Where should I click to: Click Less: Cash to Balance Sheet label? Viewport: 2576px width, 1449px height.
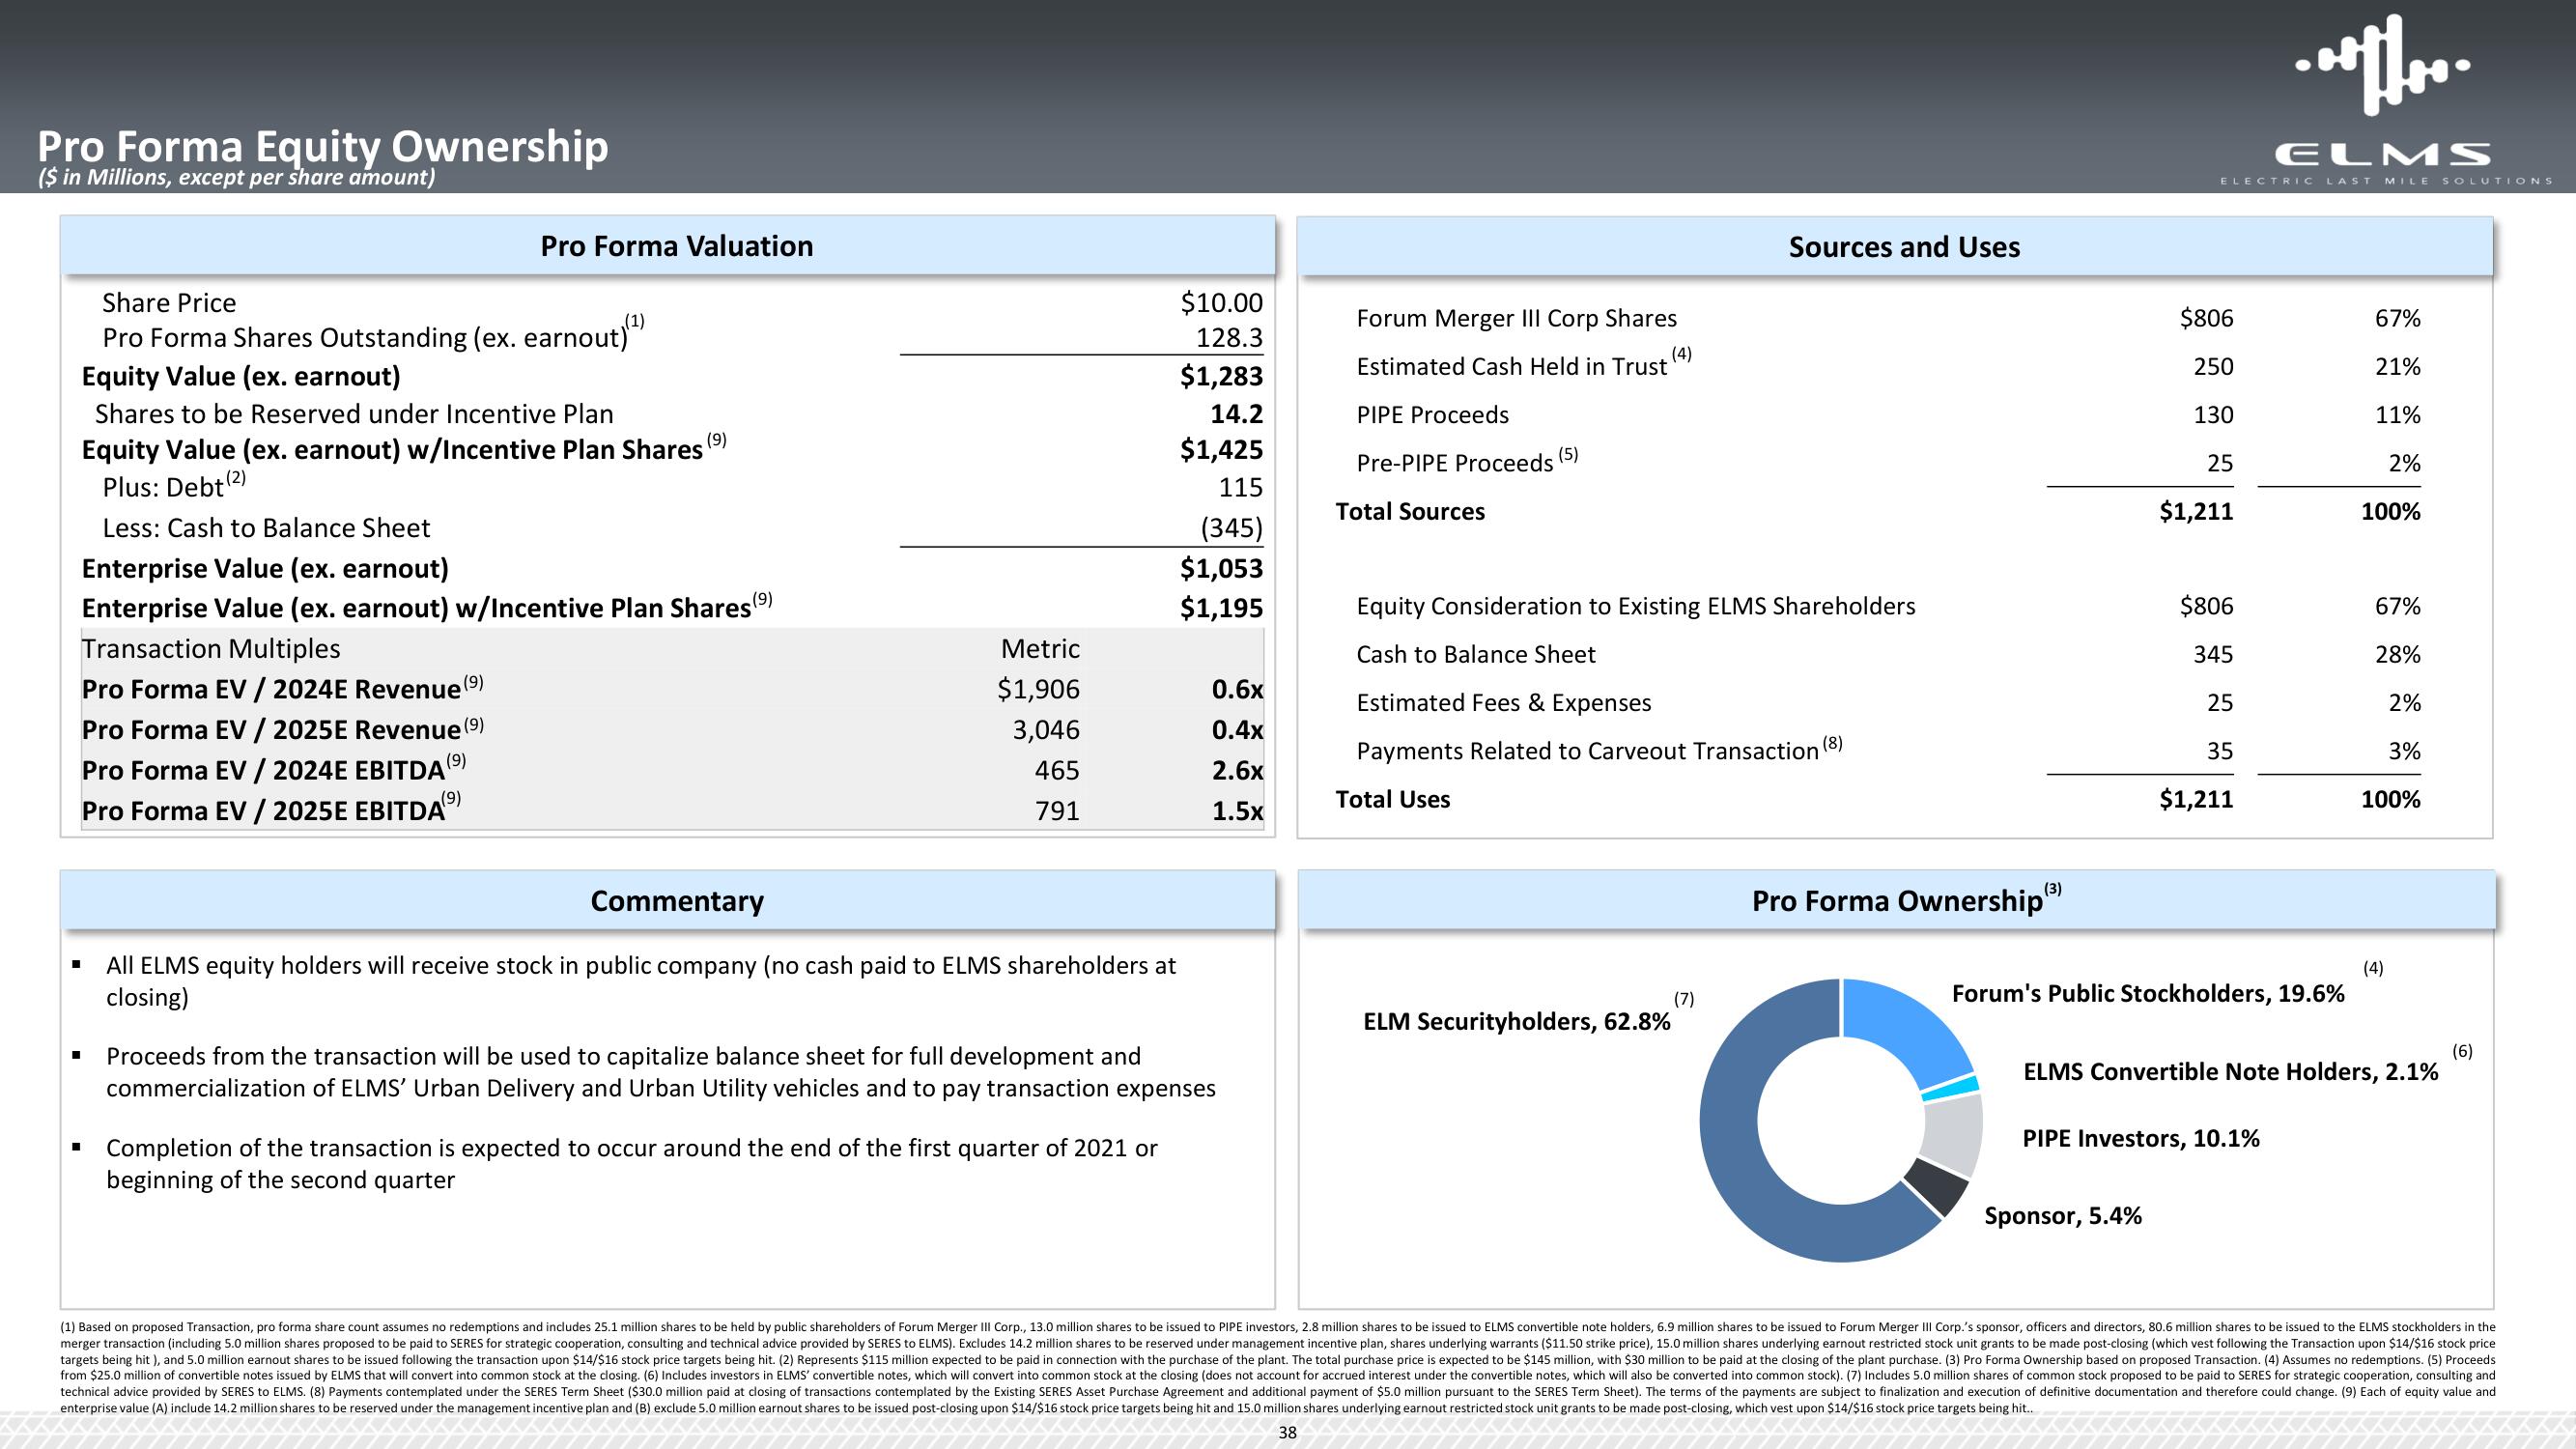tap(266, 528)
